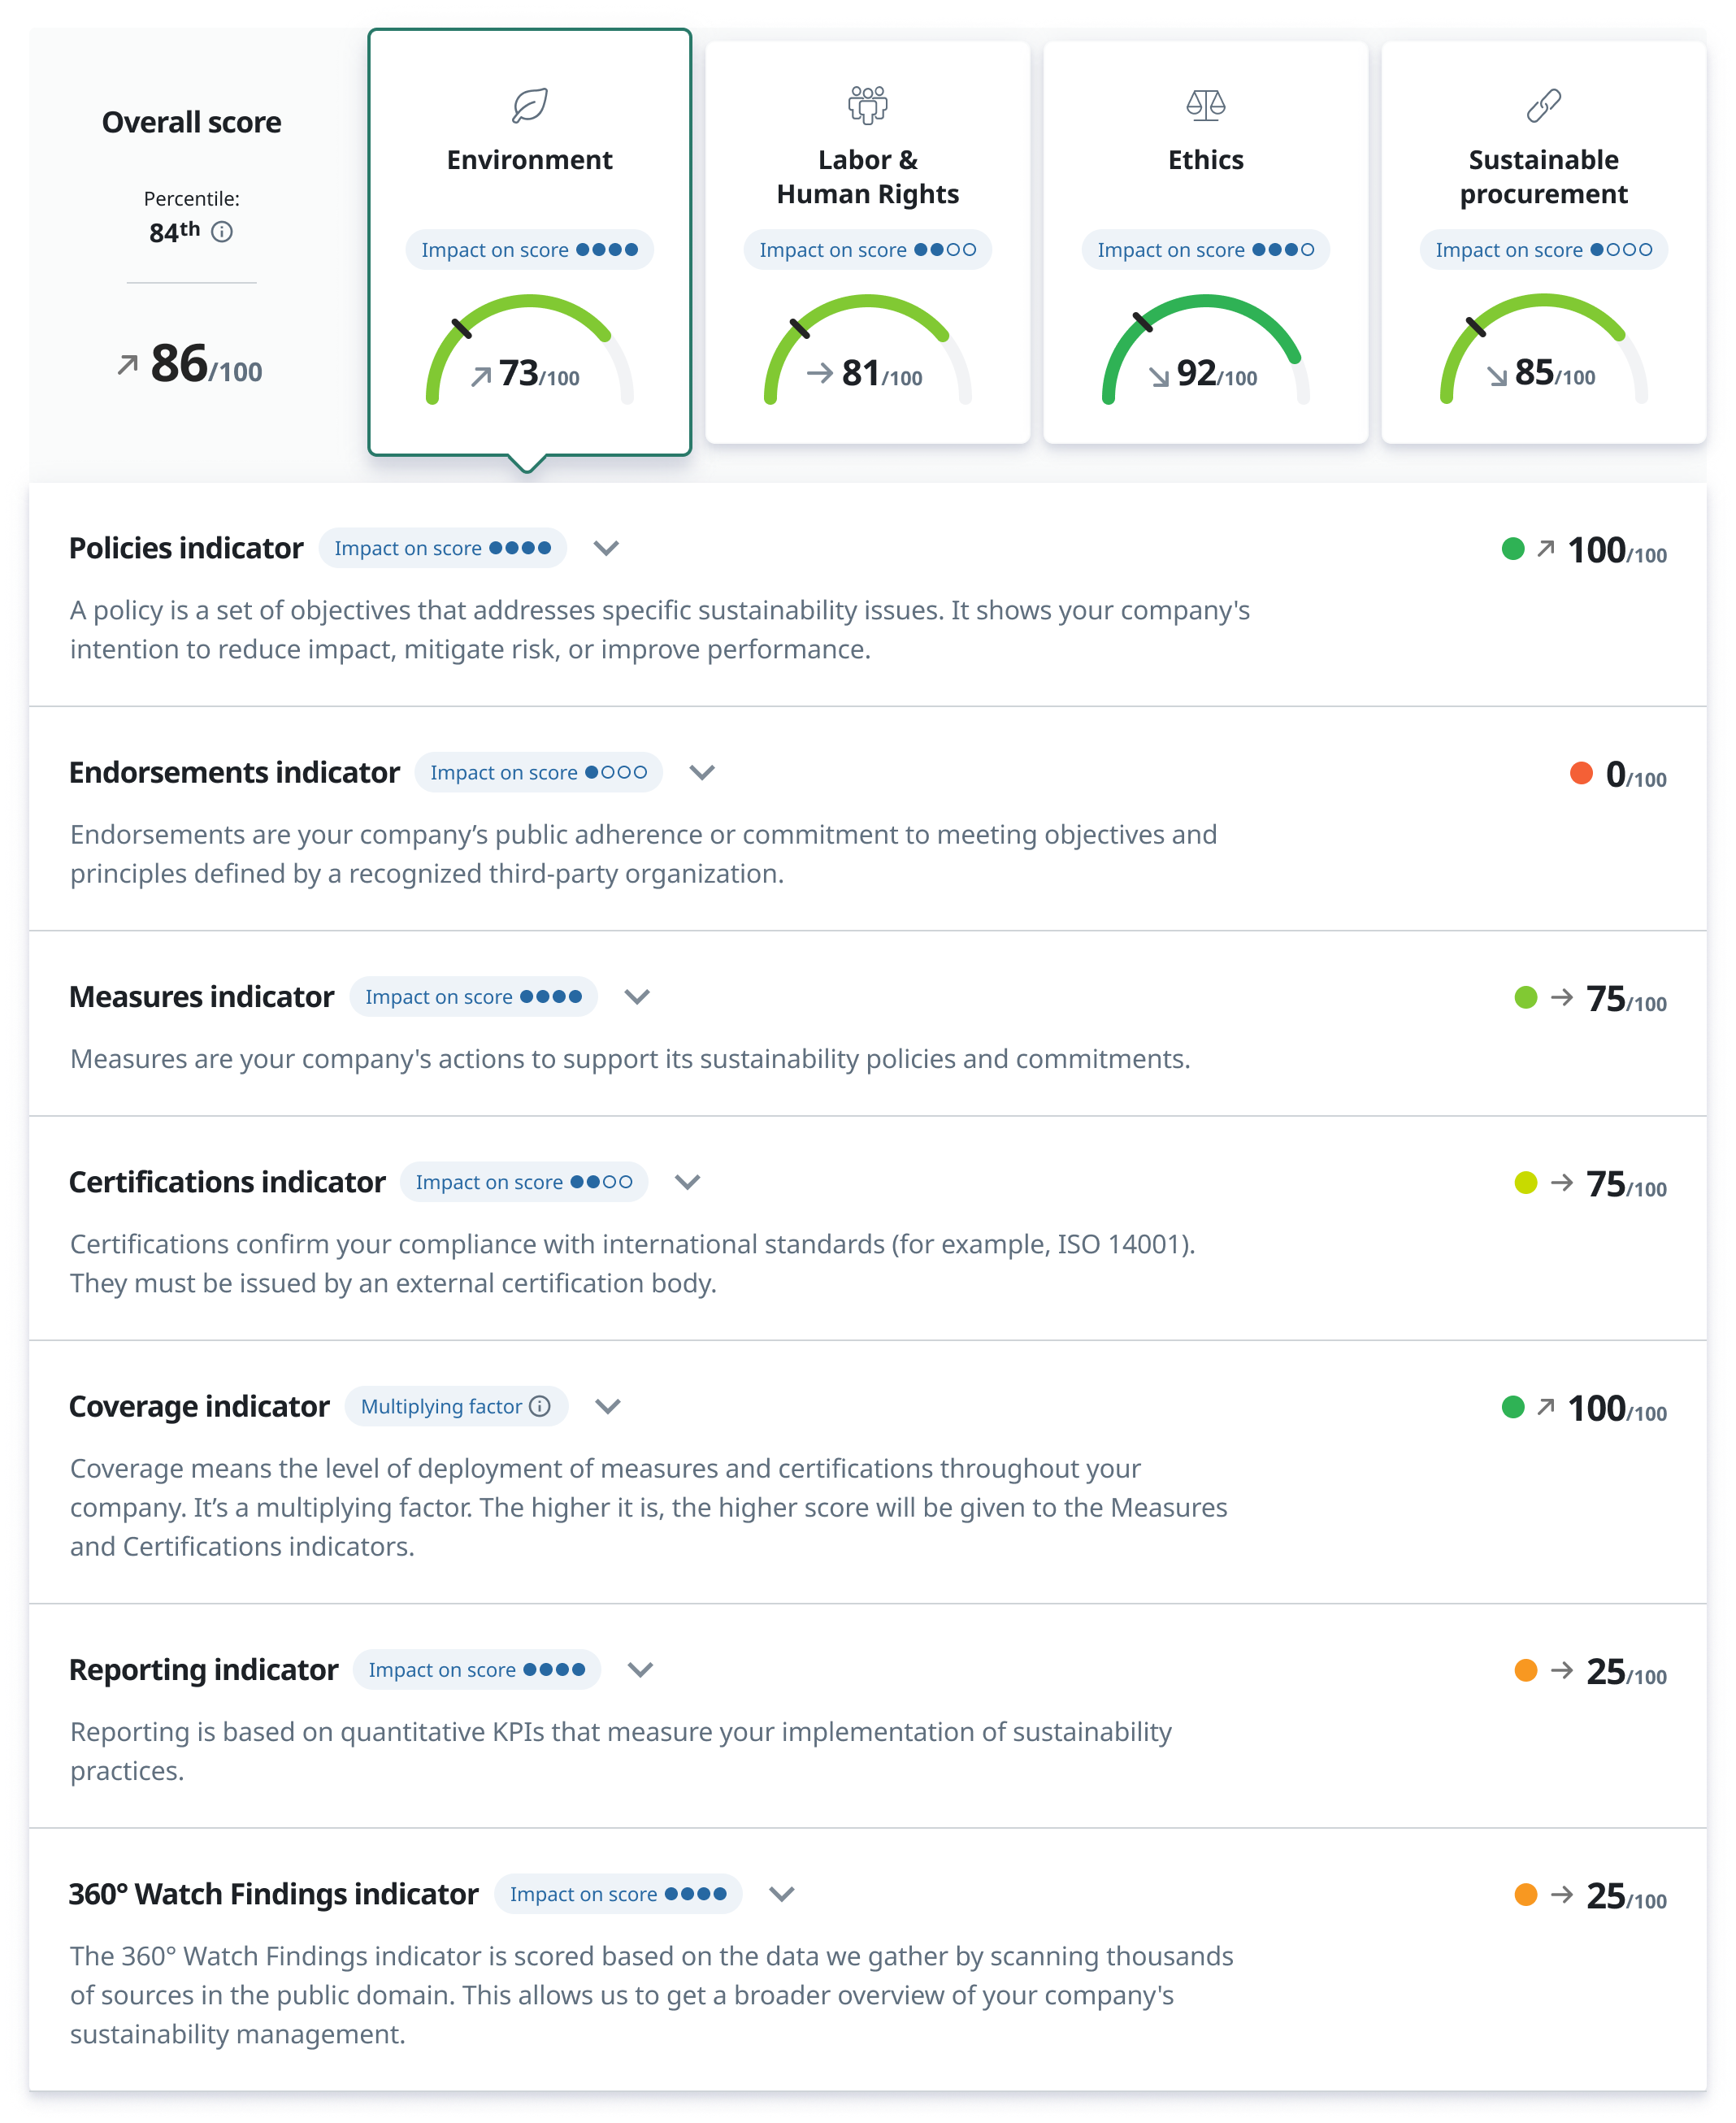Expand the Certifications indicator details

tap(687, 1182)
